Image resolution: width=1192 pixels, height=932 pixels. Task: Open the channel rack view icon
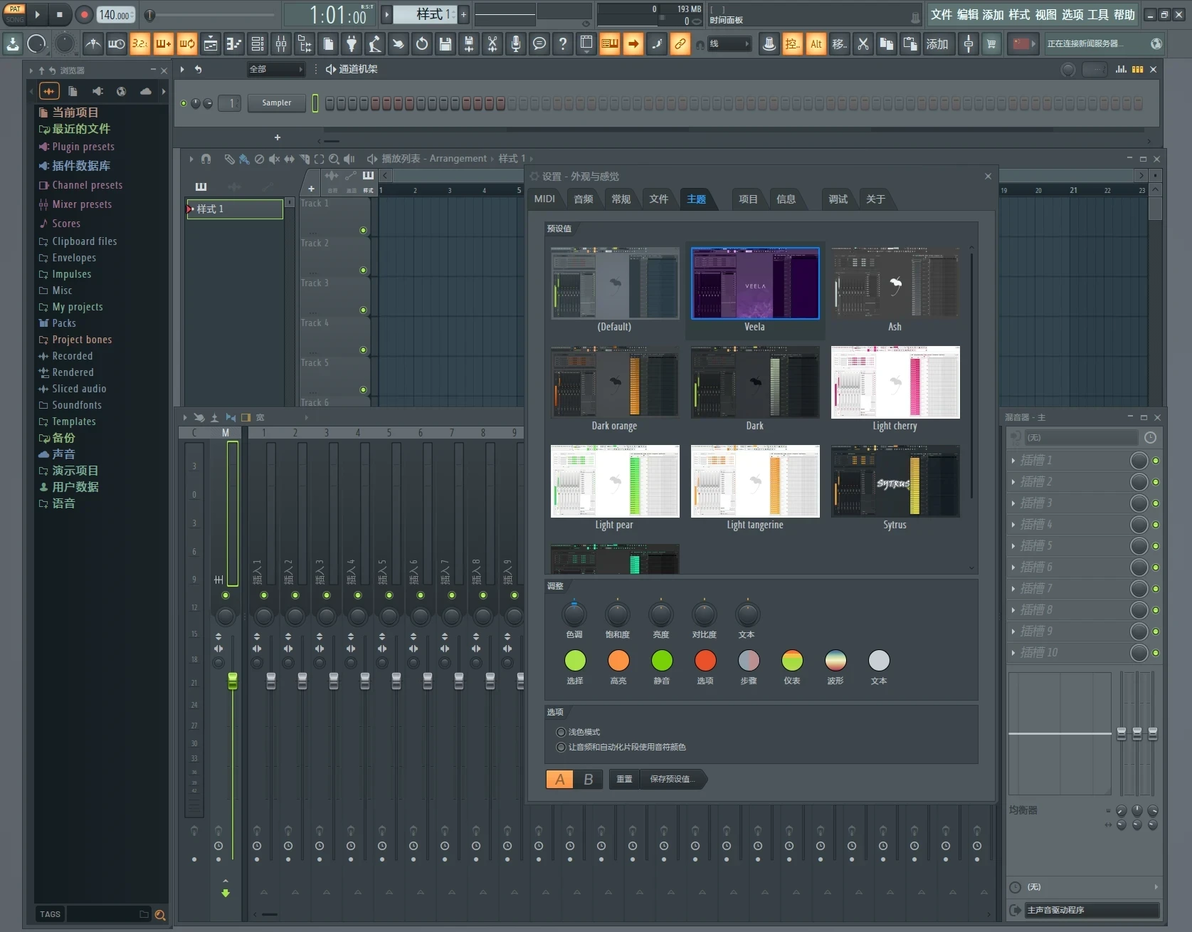(258, 44)
